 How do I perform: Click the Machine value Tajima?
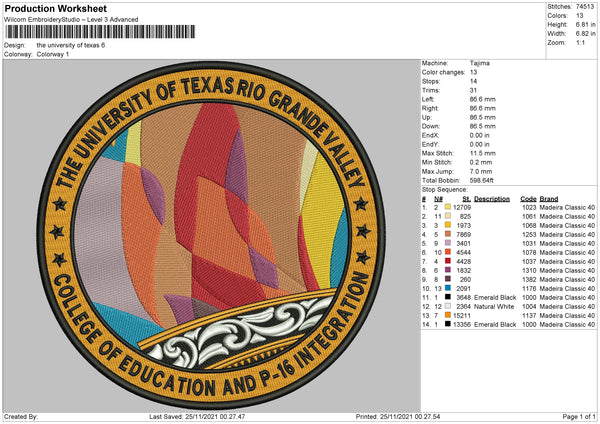(479, 63)
